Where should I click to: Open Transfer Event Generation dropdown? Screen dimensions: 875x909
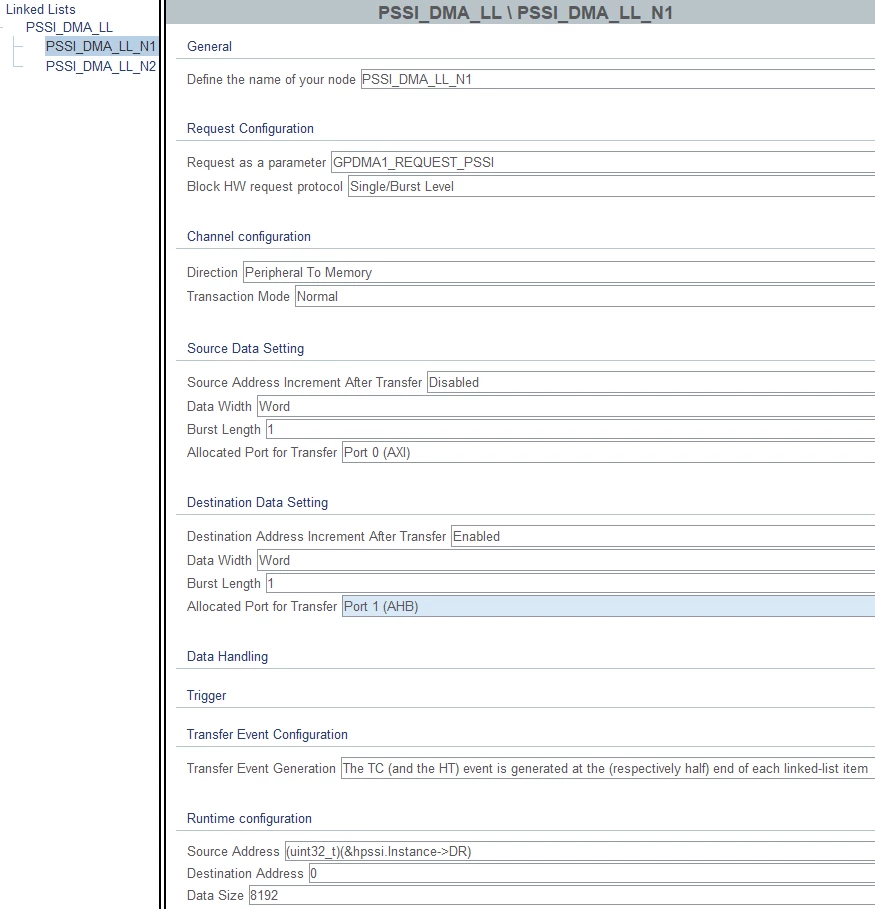tap(608, 769)
